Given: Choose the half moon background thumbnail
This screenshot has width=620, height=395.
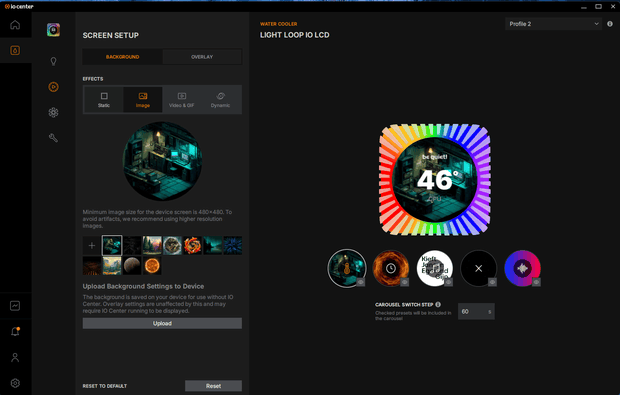Looking at the screenshot, I should 132,266.
